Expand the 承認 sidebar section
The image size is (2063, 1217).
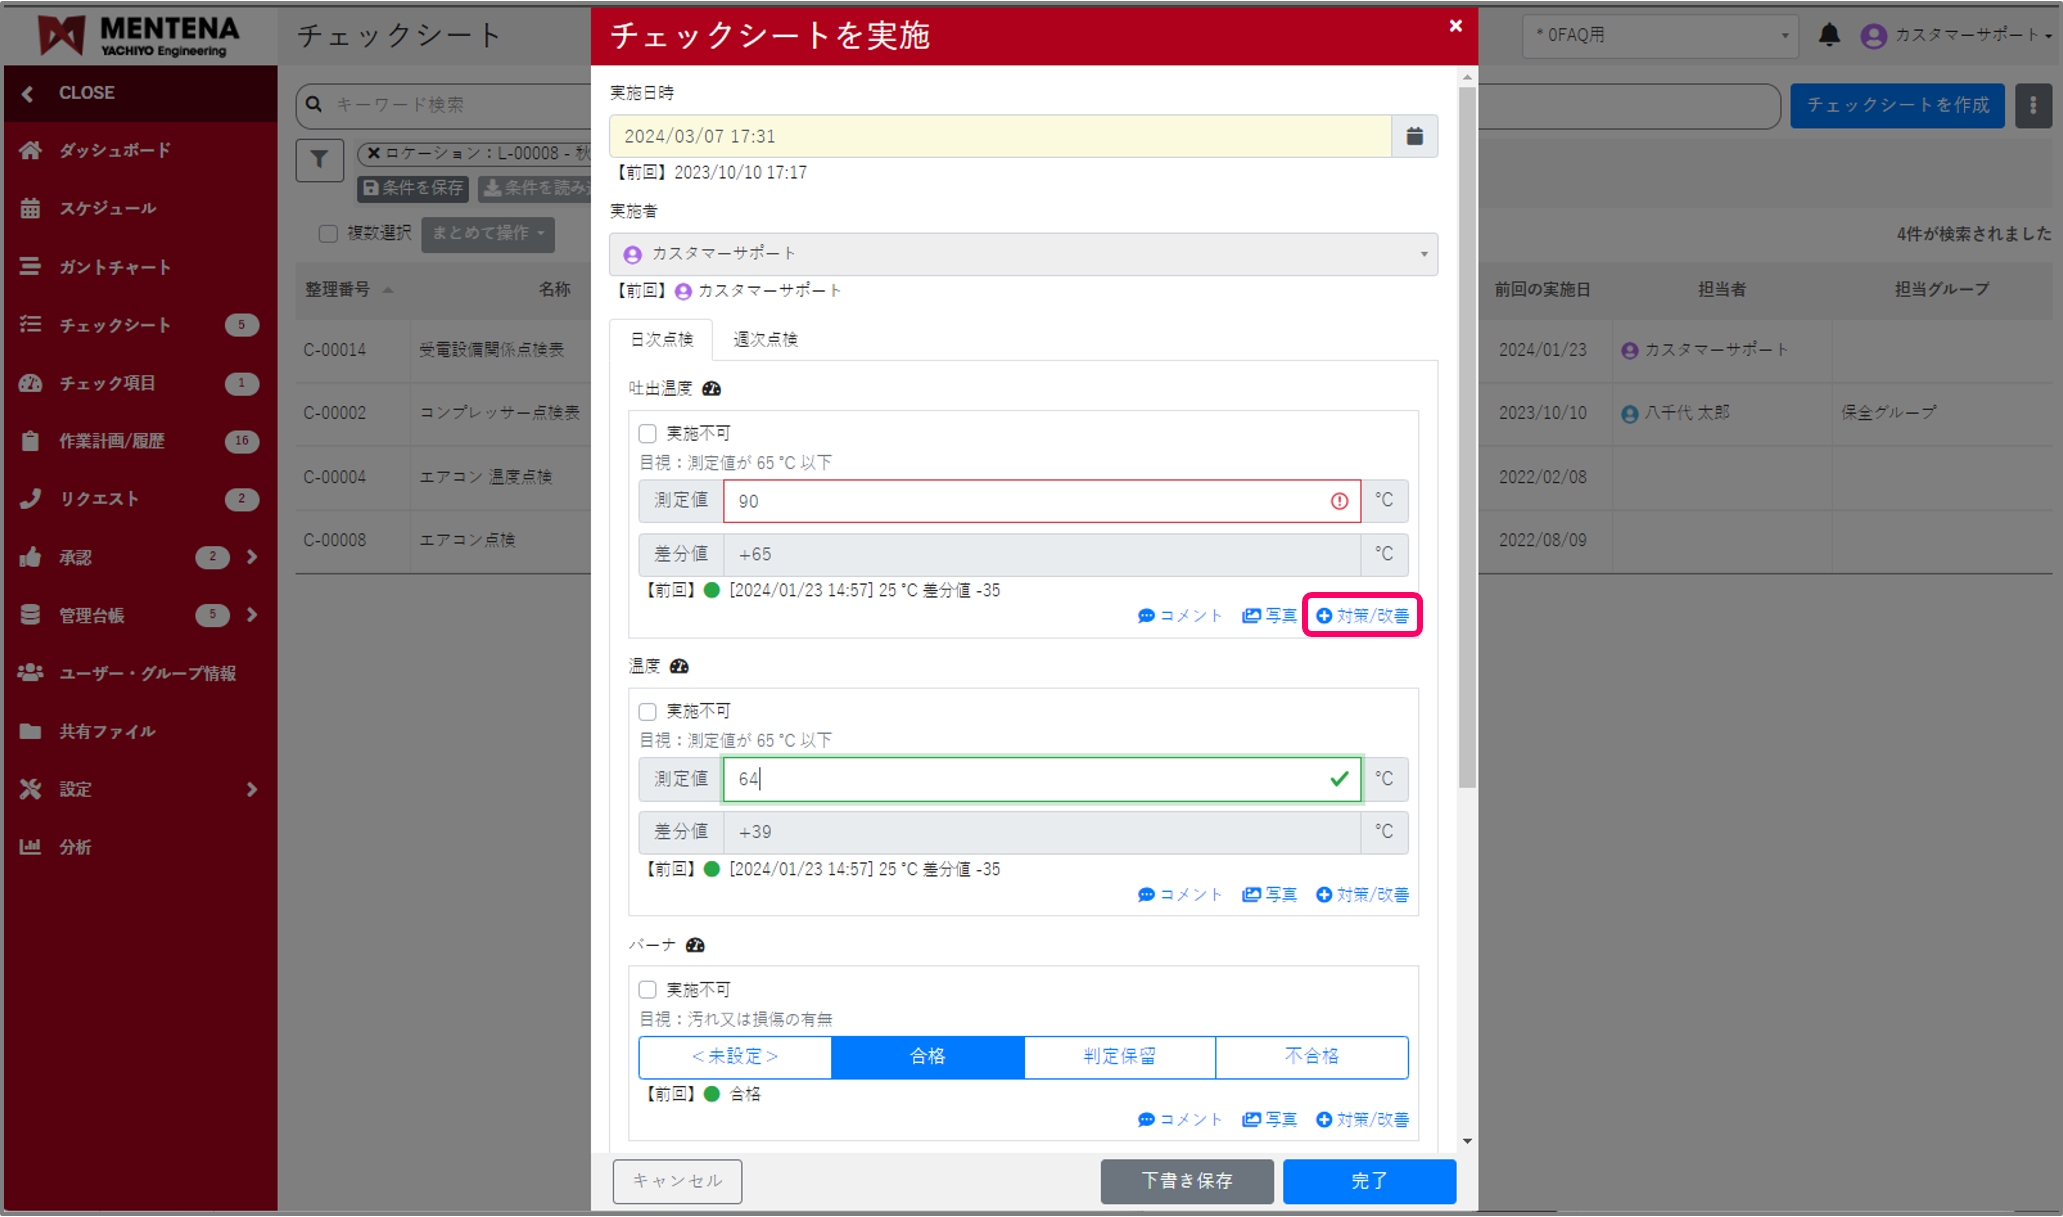tap(252, 557)
